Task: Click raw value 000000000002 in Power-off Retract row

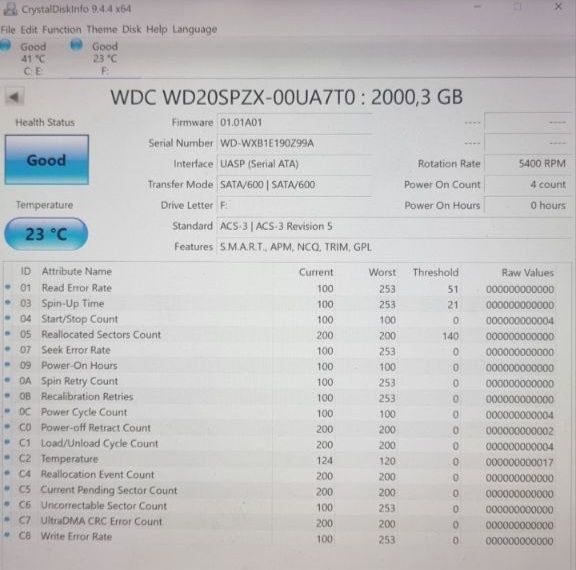Action: tap(519, 430)
